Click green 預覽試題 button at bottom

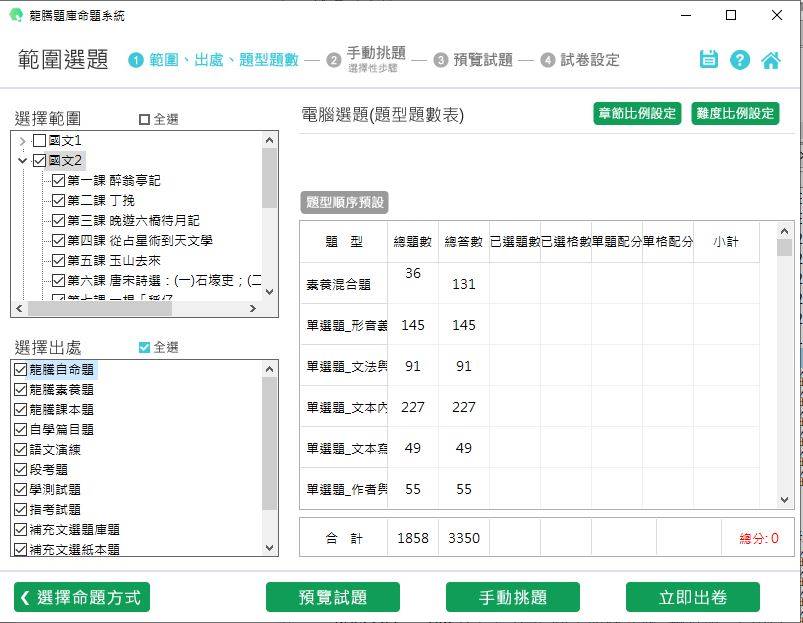pos(333,597)
